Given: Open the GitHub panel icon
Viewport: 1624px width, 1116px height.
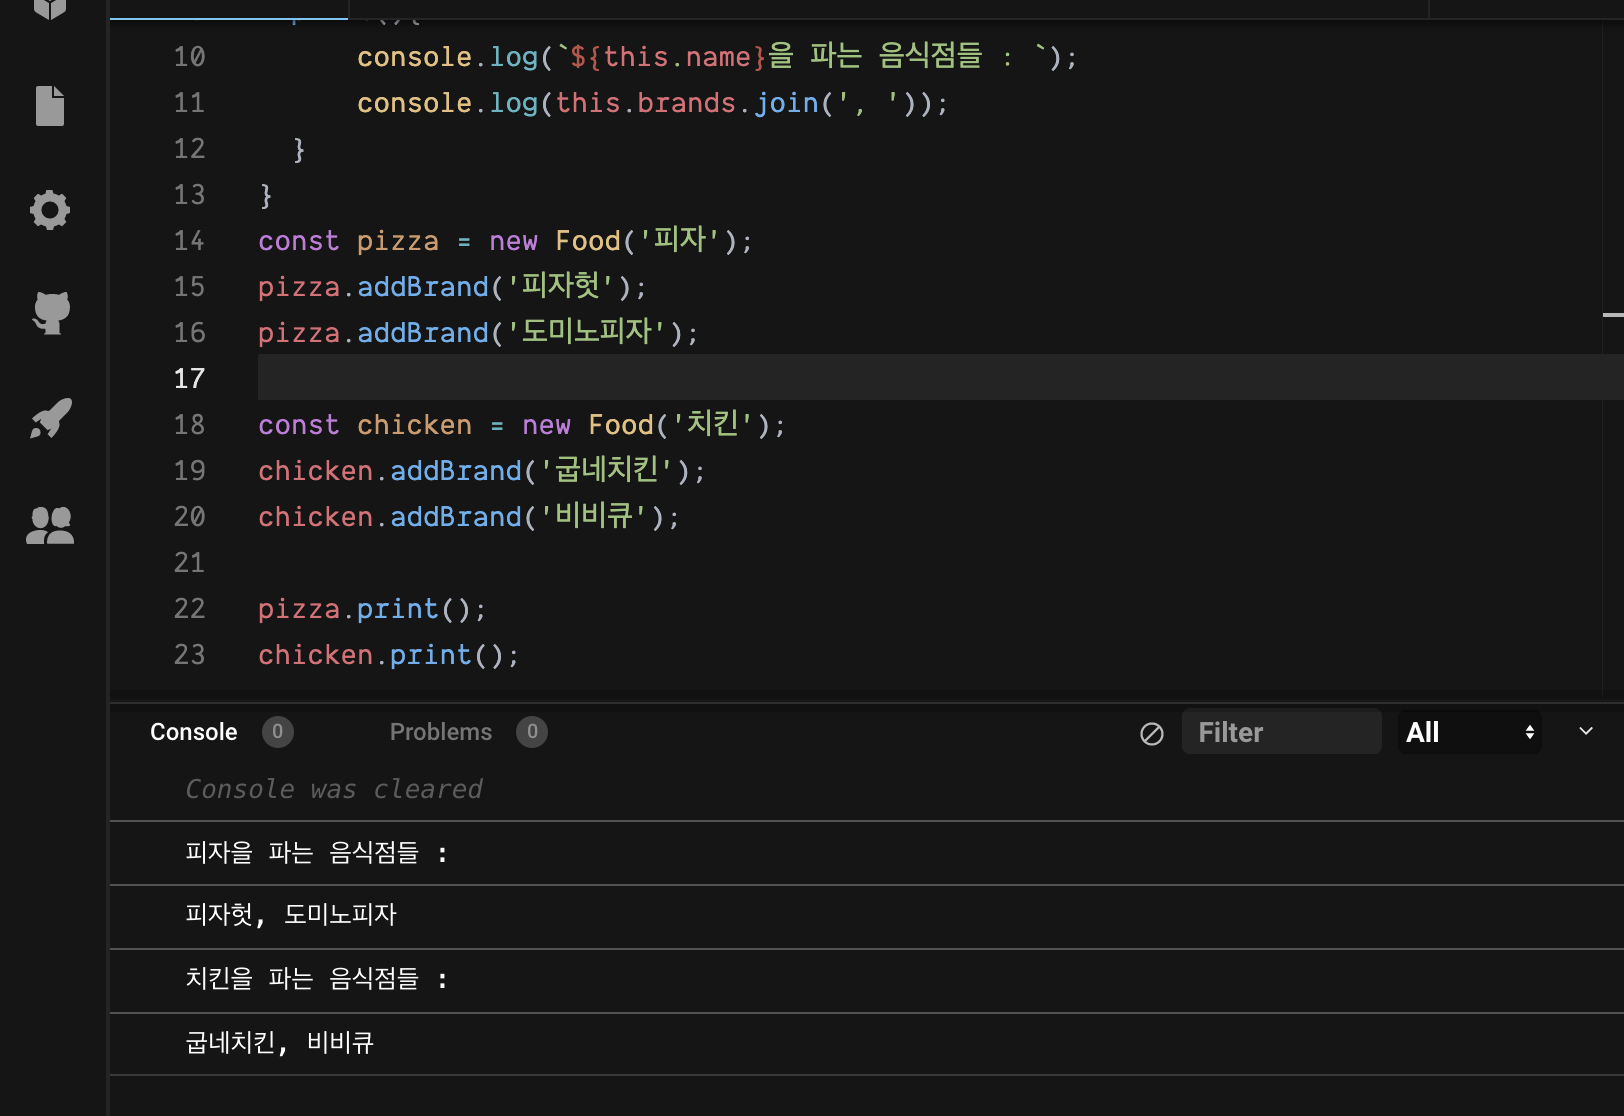Looking at the screenshot, I should tap(51, 313).
